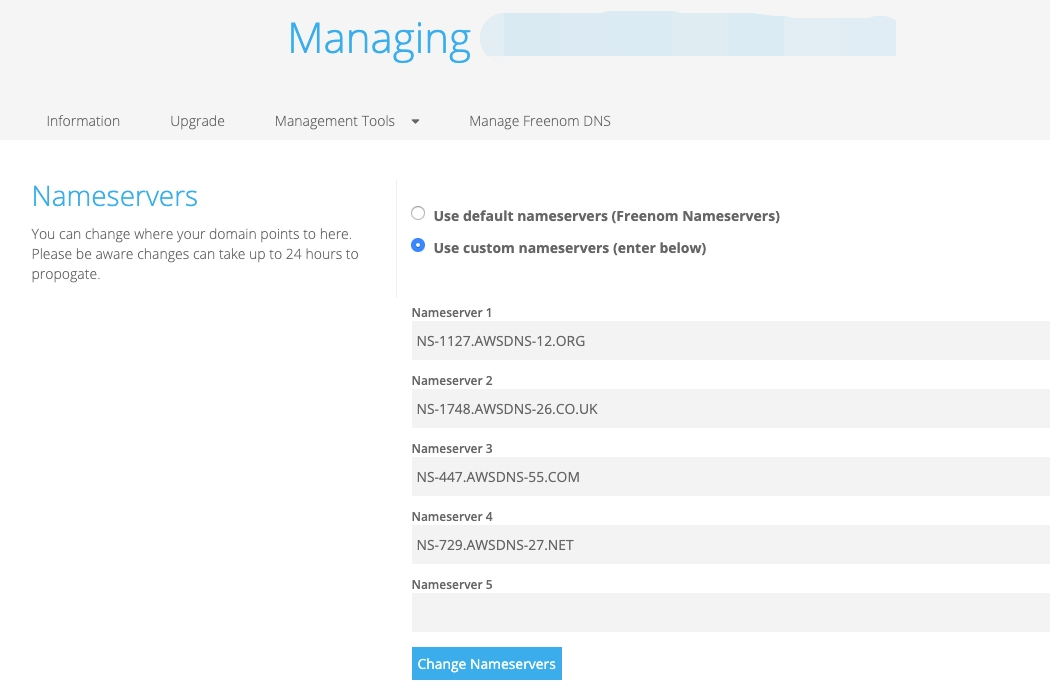Go to the Upgrade tab
The width and height of the screenshot is (1050, 690).
pos(197,121)
